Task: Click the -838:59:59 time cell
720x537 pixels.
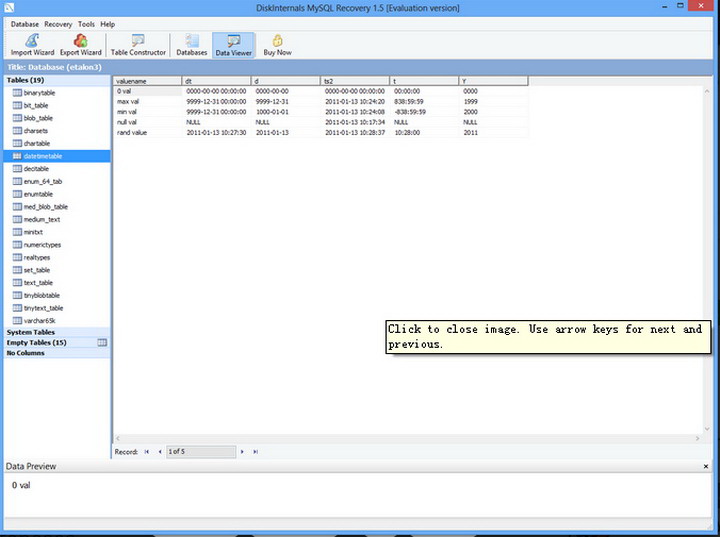Action: point(424,112)
